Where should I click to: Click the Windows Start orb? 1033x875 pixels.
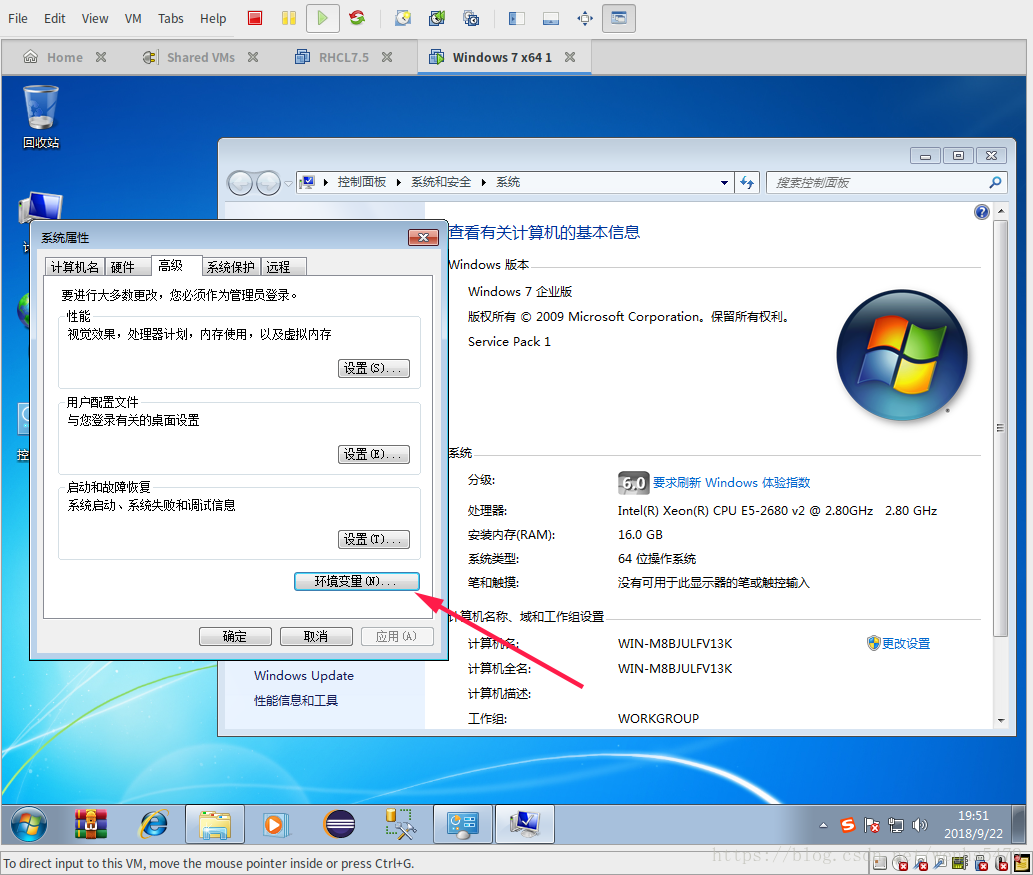click(x=29, y=824)
